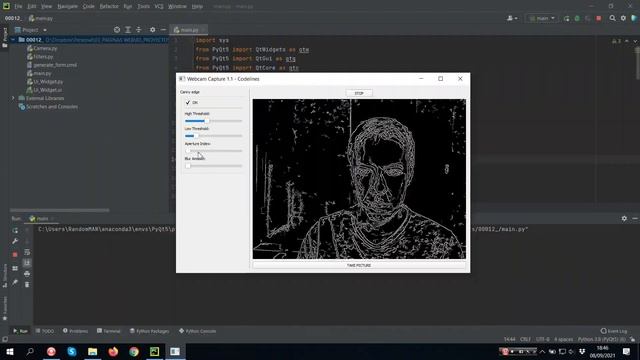Select Ui_Widget.py in project tree
This screenshot has width=640, height=360.
45,82
